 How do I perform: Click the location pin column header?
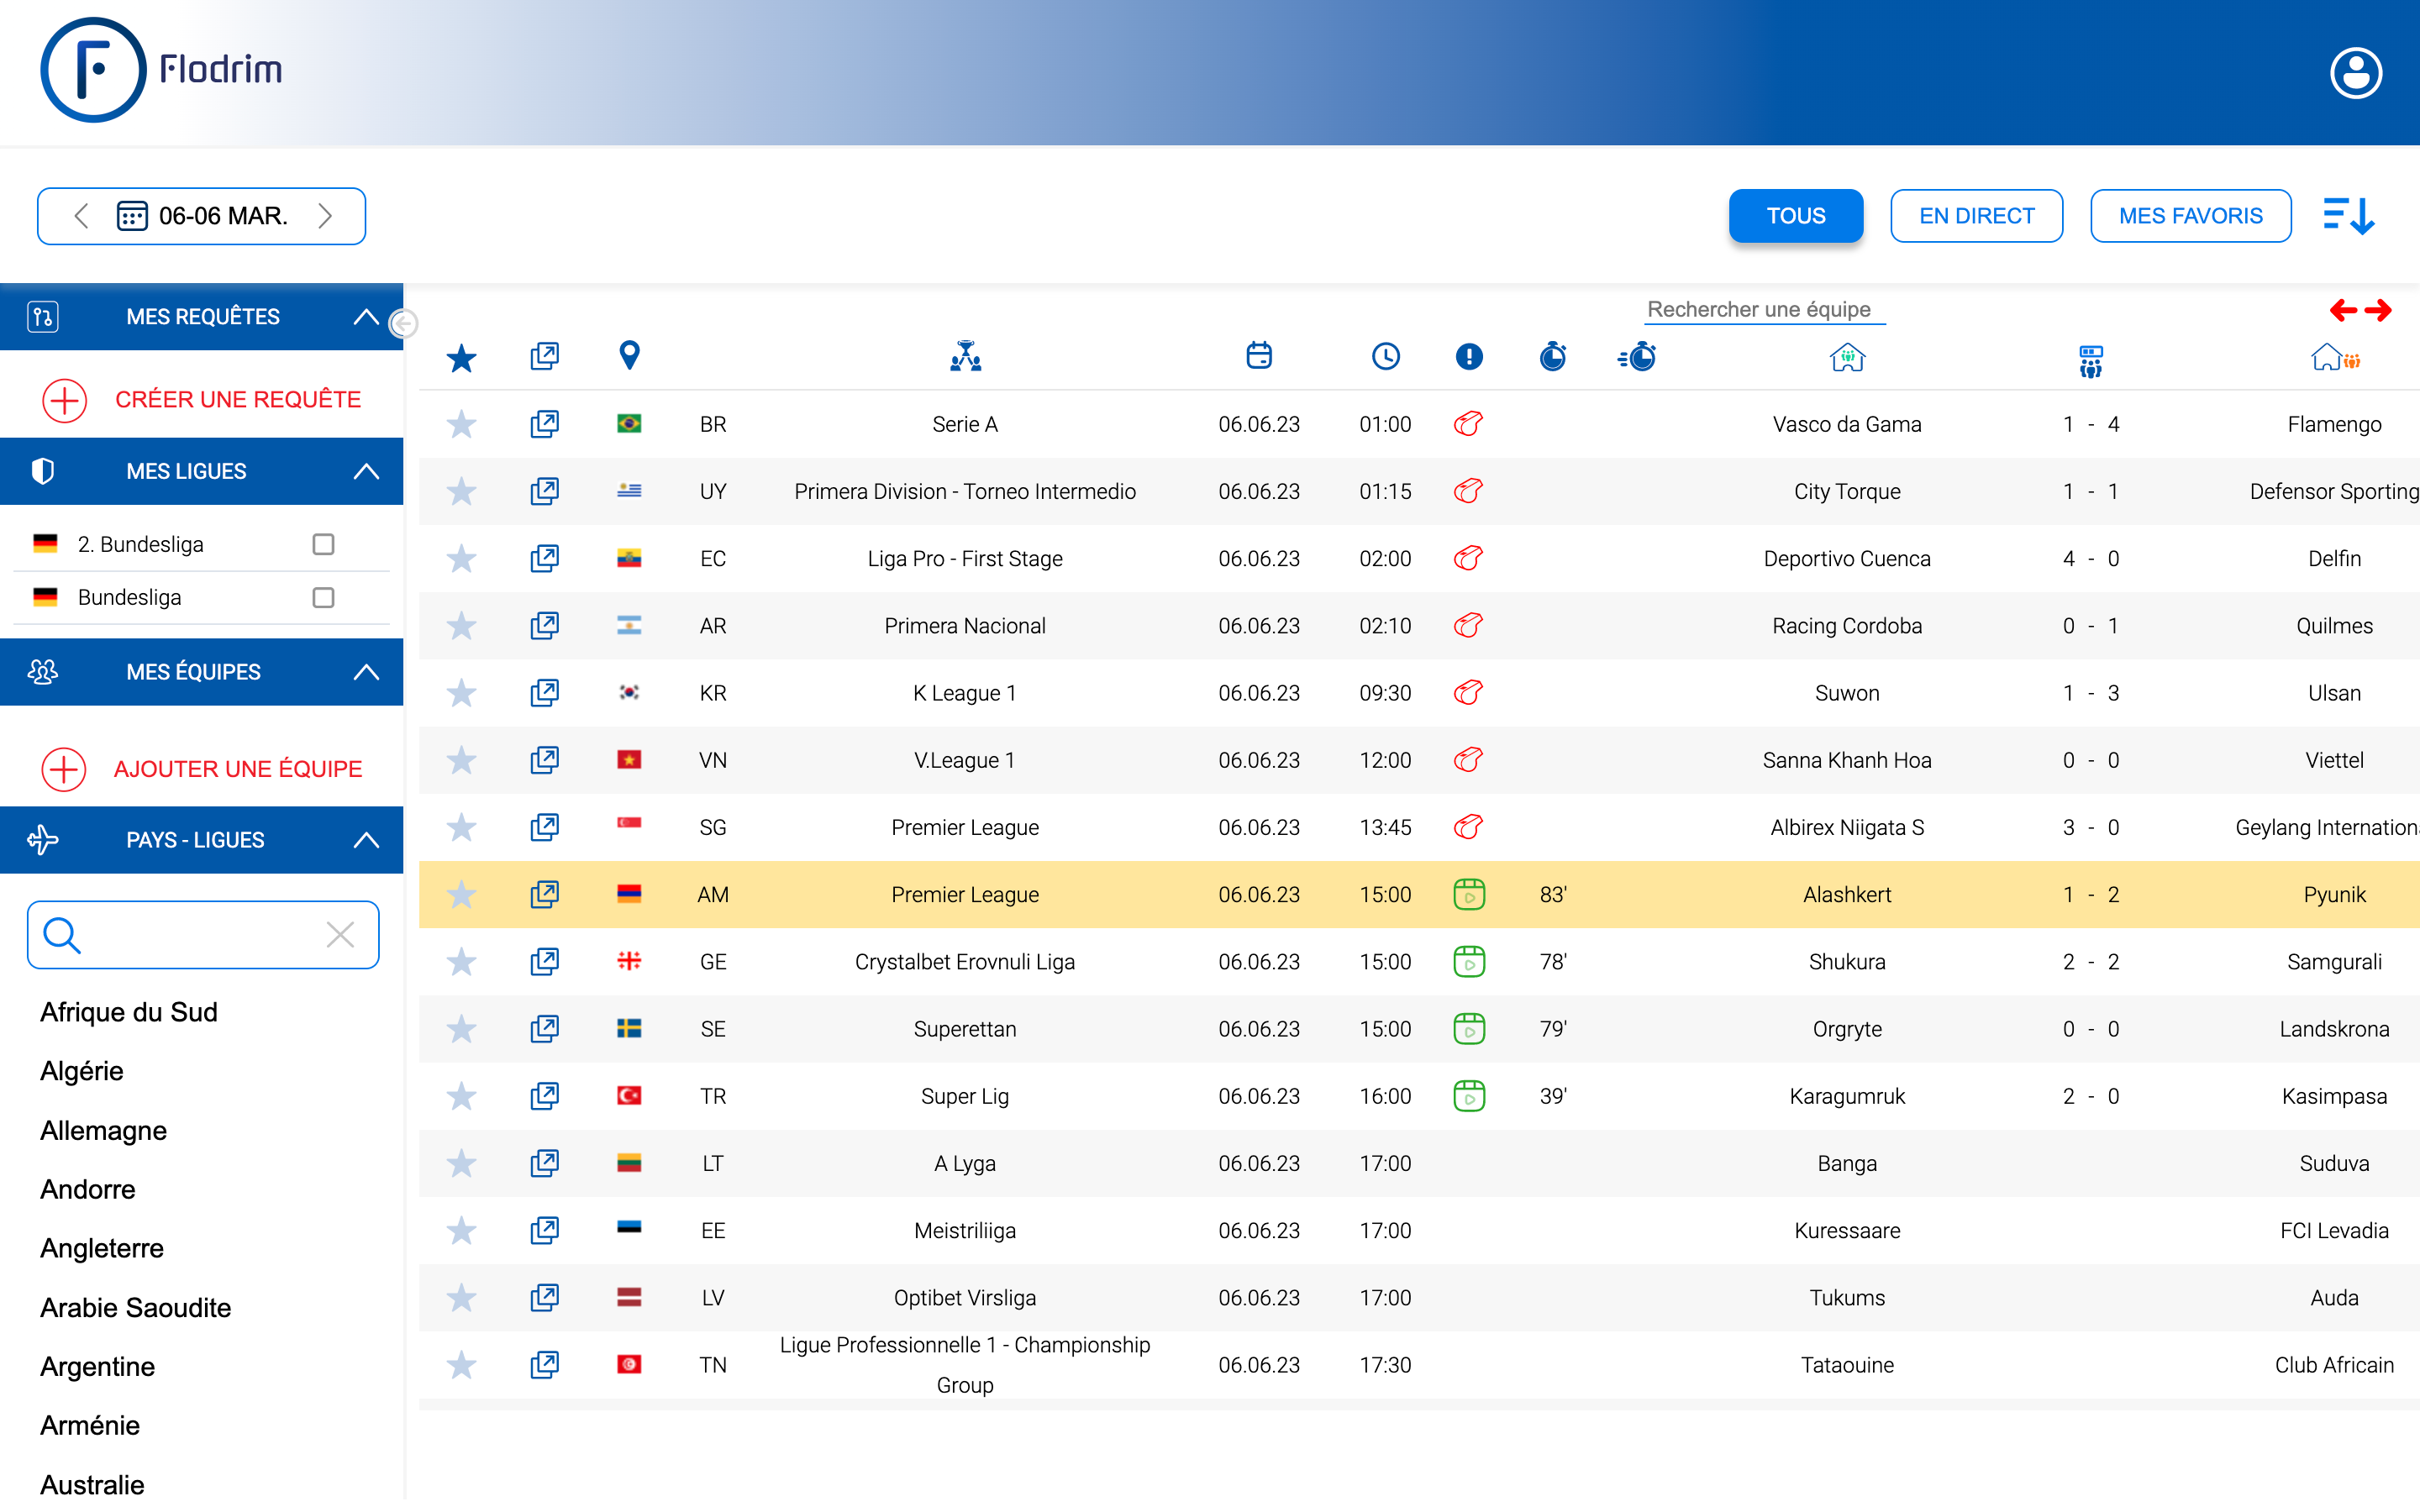pyautogui.click(x=629, y=355)
